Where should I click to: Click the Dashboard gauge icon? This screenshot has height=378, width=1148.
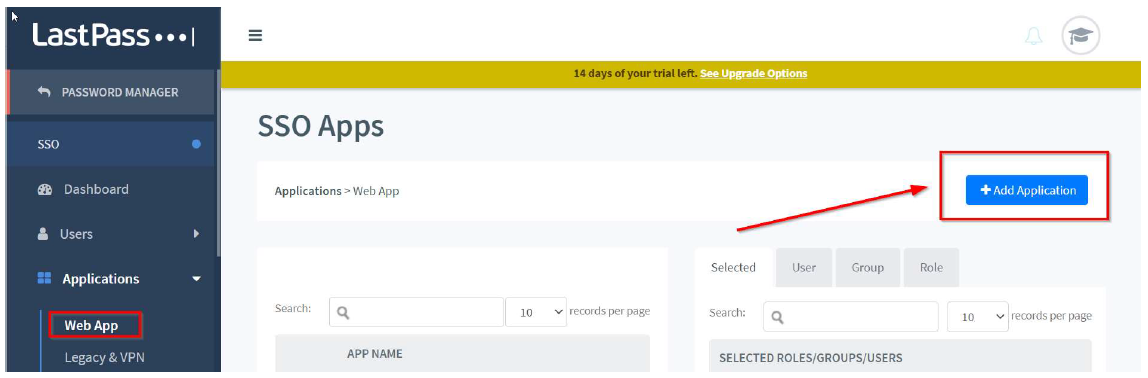coord(45,190)
